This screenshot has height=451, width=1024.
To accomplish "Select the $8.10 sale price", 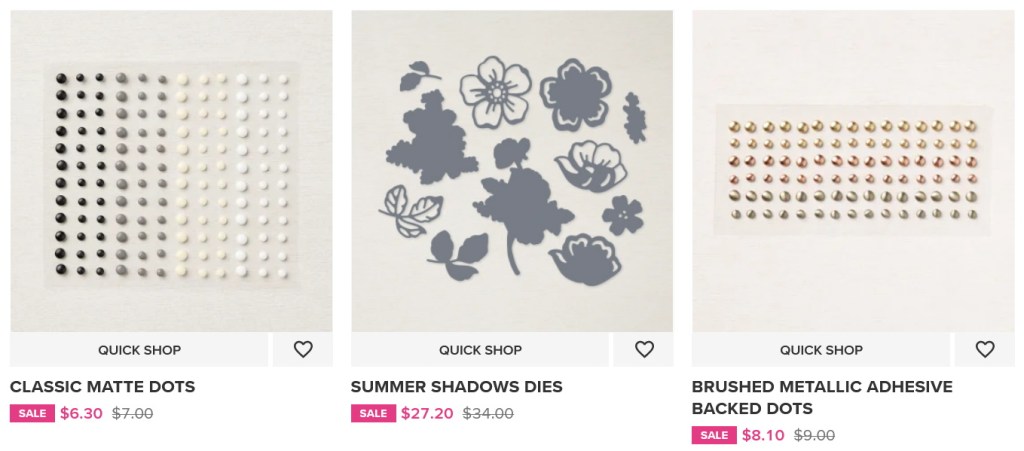I will pos(763,435).
